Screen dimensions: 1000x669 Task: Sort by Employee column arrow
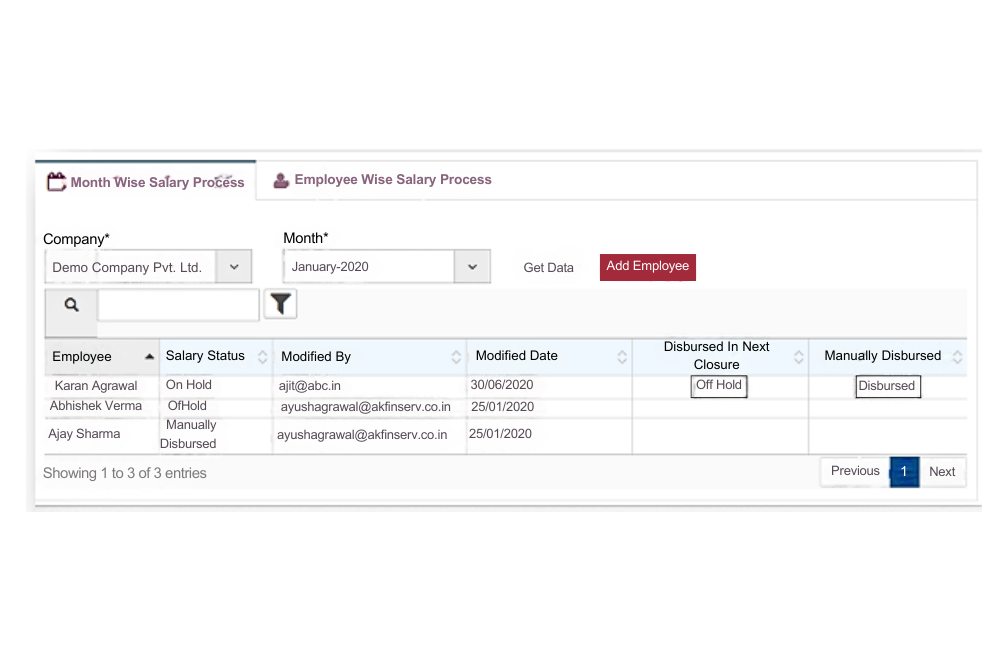[149, 357]
